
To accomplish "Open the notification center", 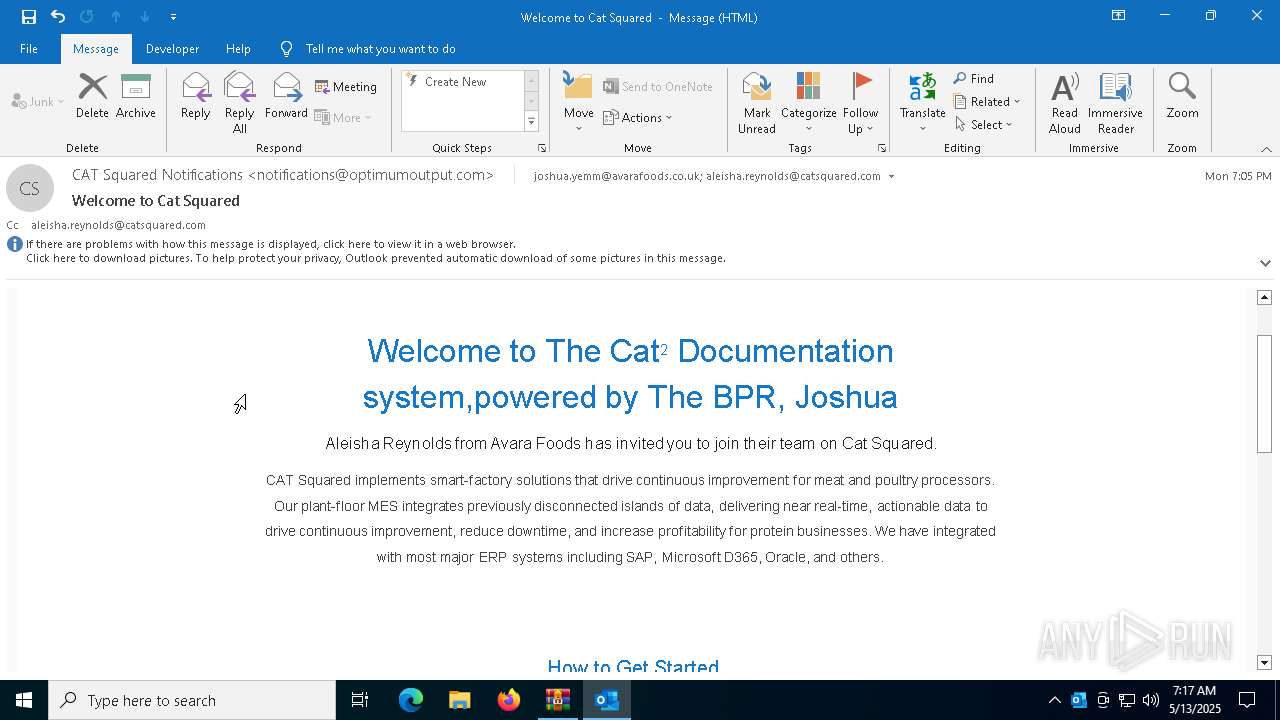I will click(x=1247, y=700).
